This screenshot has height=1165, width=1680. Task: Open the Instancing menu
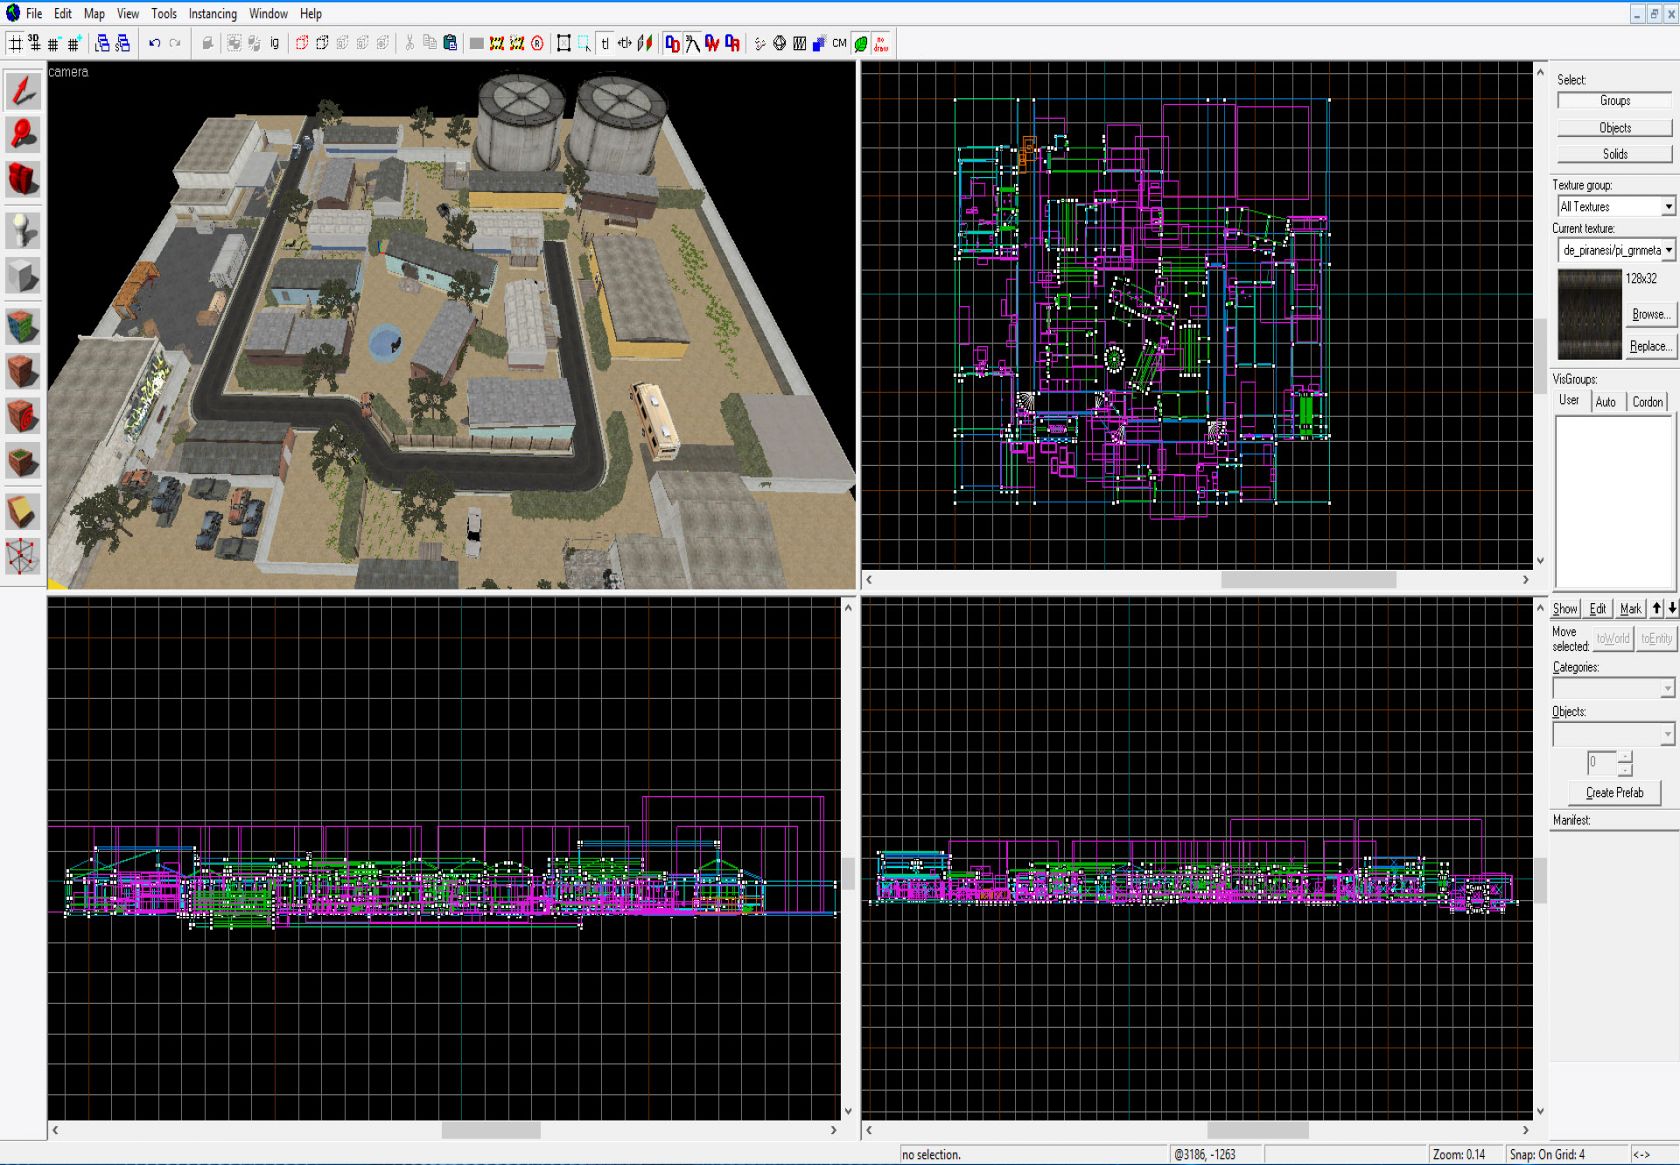(212, 14)
